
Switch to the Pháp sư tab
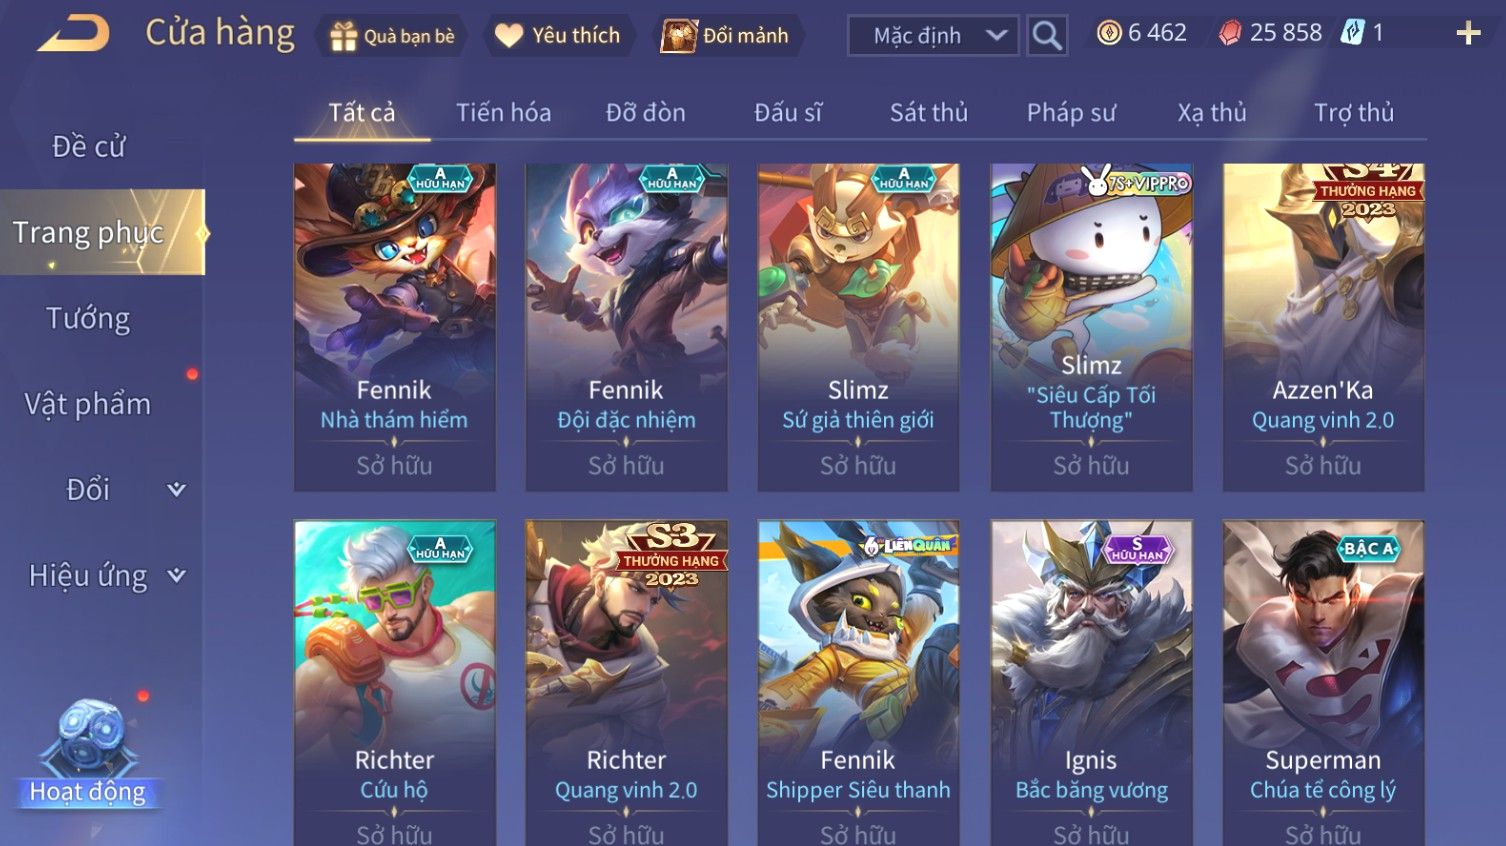click(x=1071, y=113)
